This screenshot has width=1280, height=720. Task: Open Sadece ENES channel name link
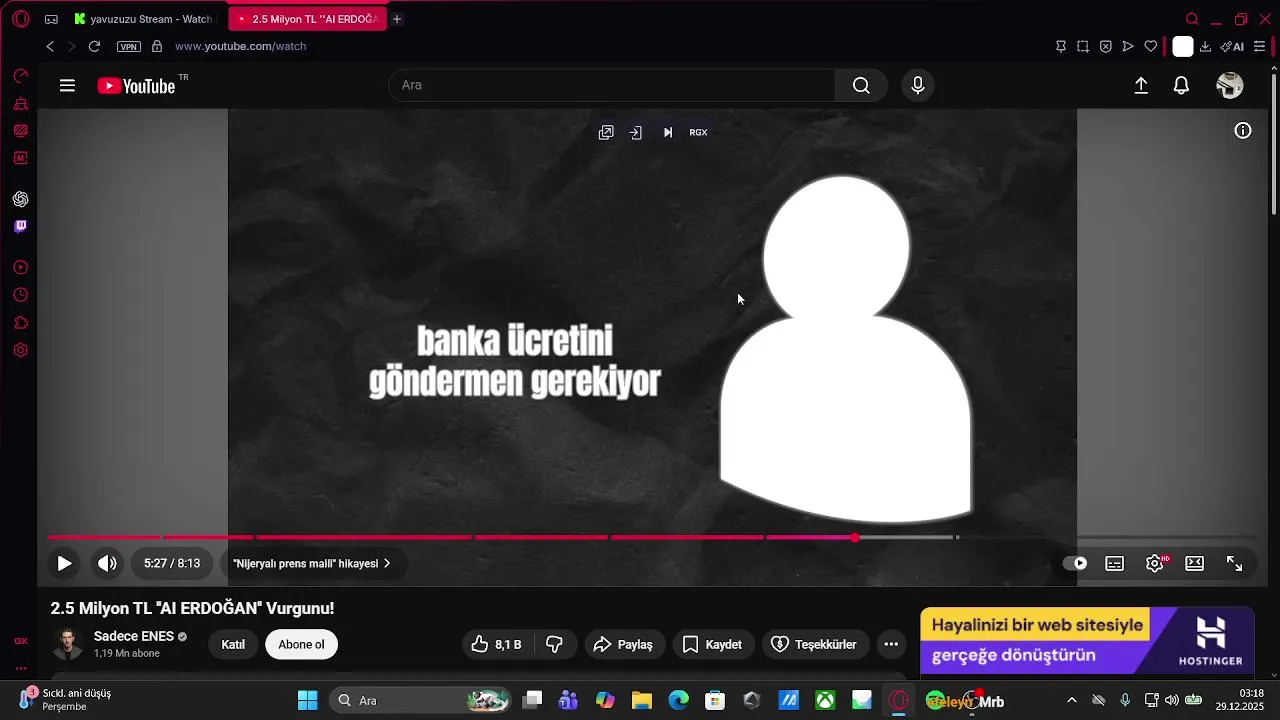134,636
